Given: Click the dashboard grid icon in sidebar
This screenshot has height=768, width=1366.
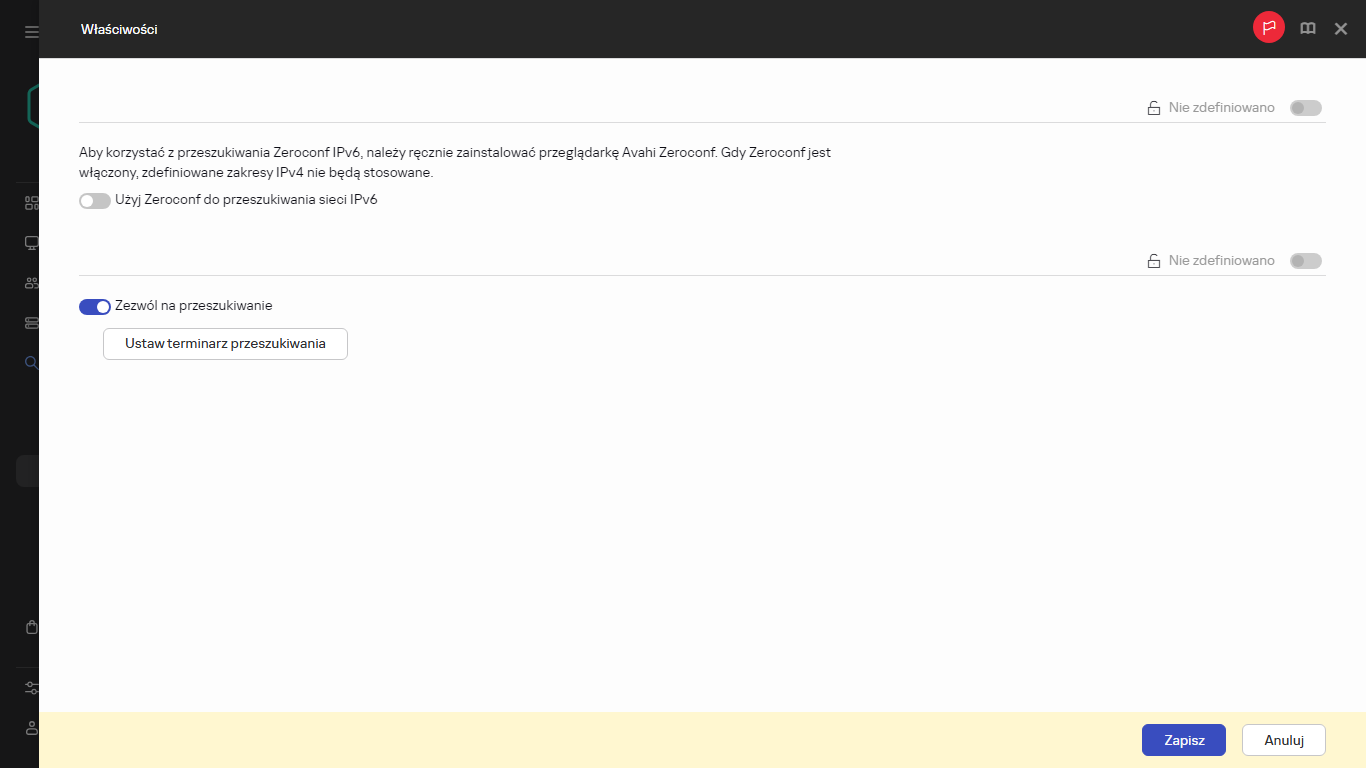Looking at the screenshot, I should [31, 203].
